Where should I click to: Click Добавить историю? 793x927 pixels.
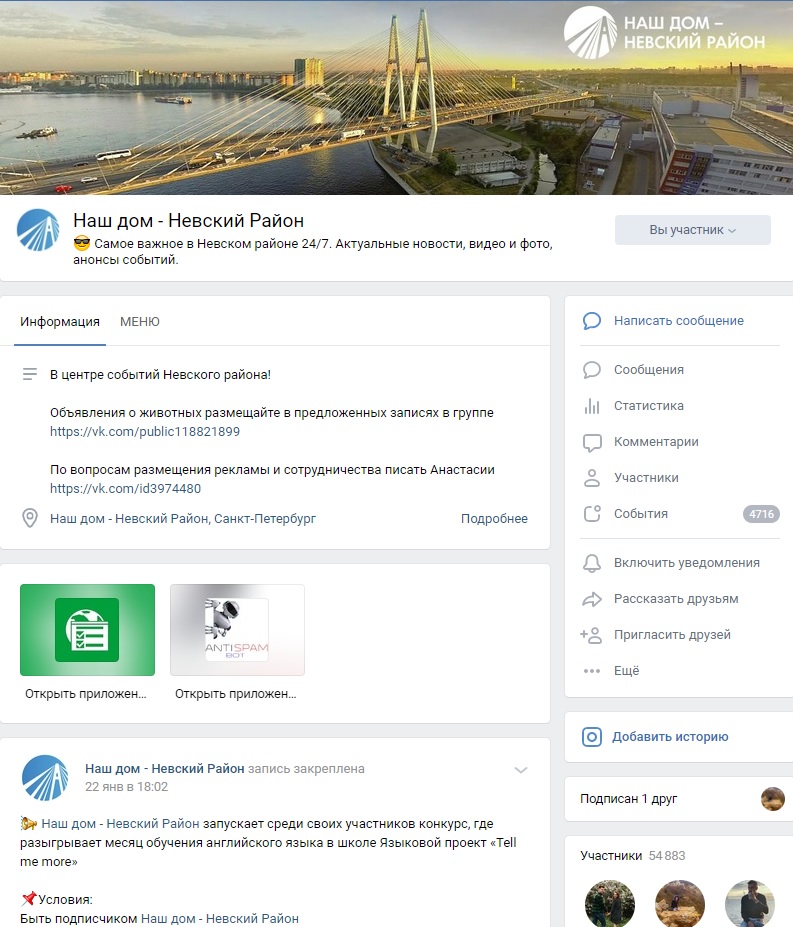[x=670, y=737]
